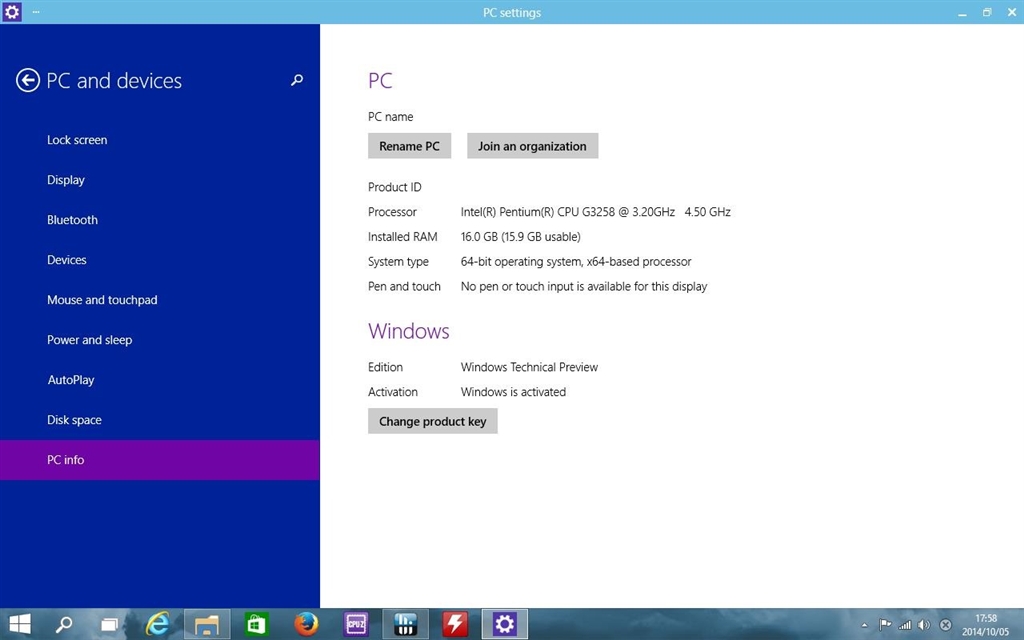Open the red lightning bolt taskbar app
Screen dimensions: 1024x640
click(455, 624)
